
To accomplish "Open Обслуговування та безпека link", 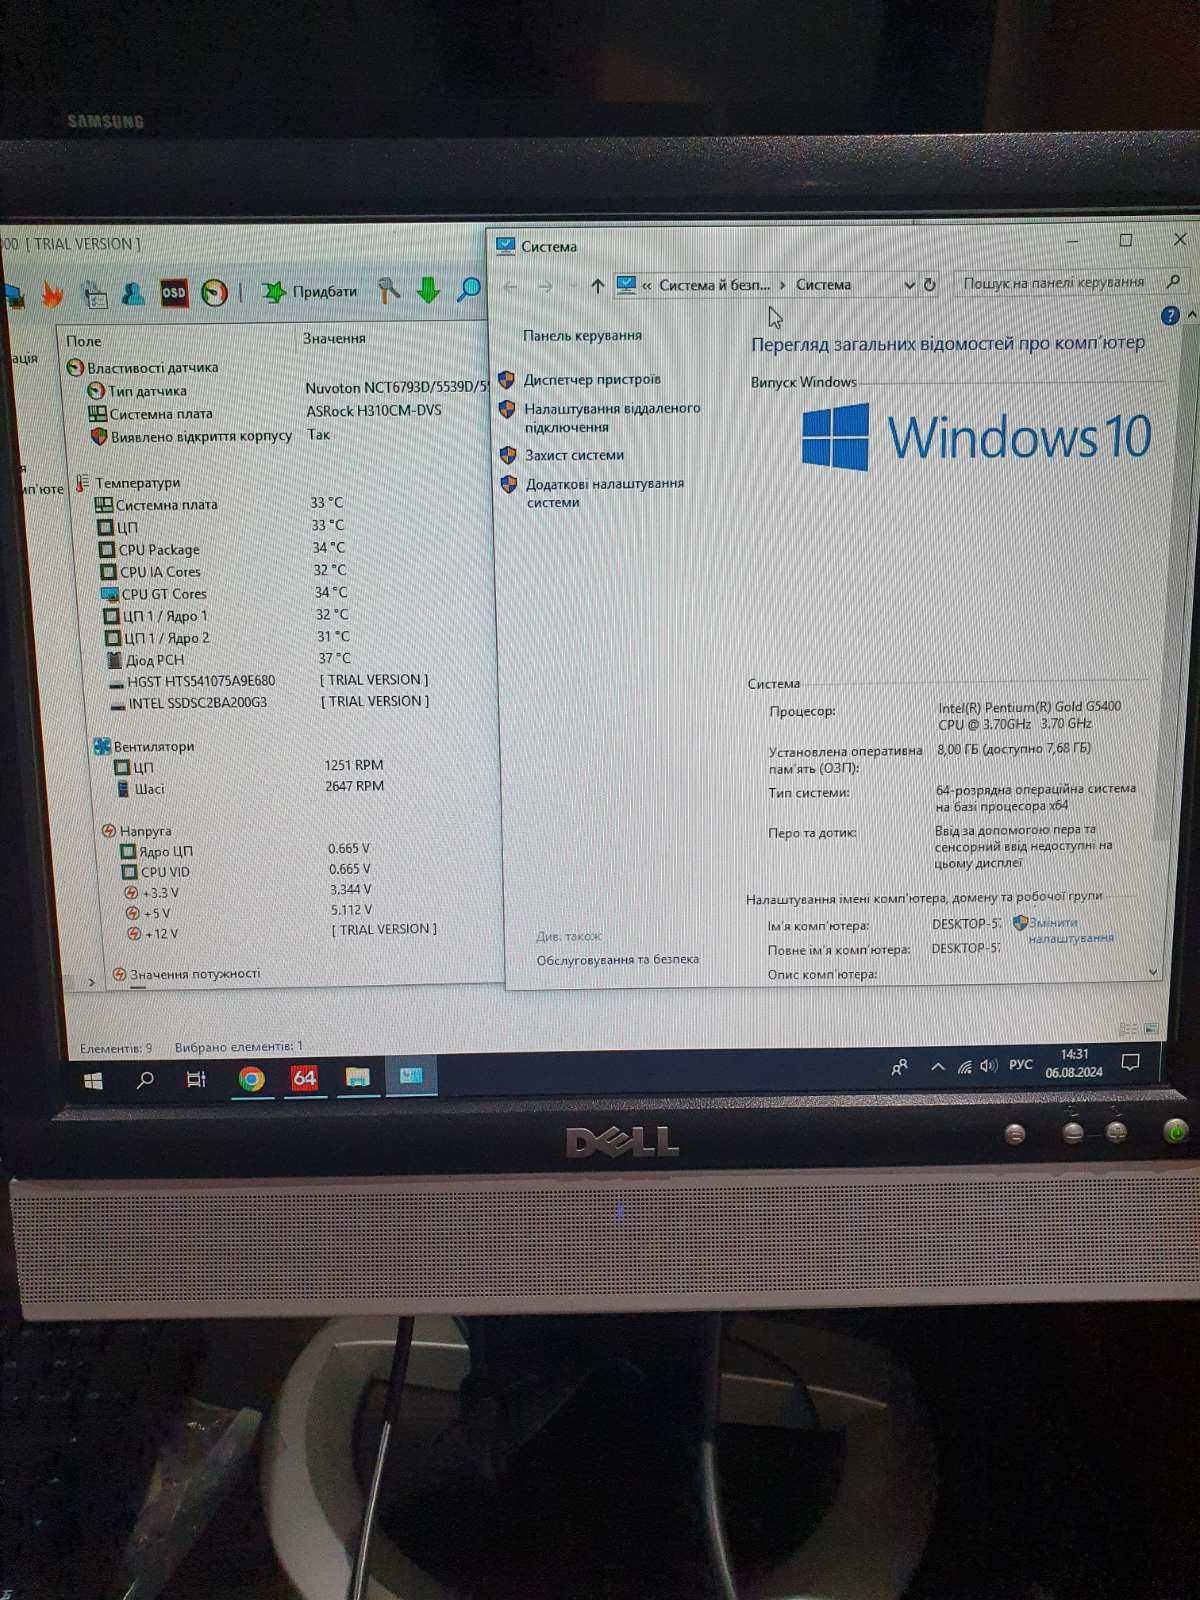I will click(618, 959).
